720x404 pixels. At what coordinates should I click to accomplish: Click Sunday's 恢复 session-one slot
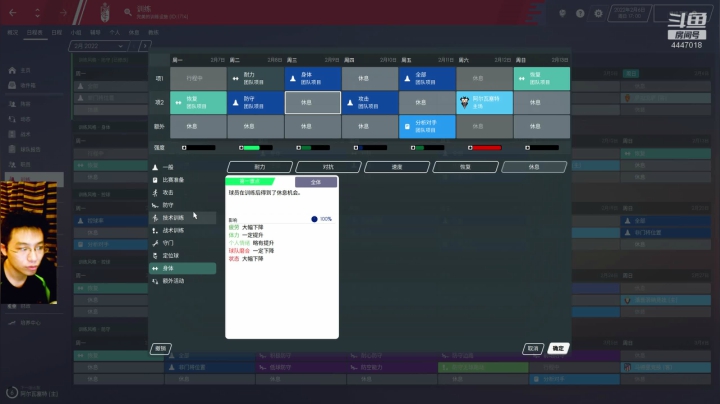pos(542,79)
